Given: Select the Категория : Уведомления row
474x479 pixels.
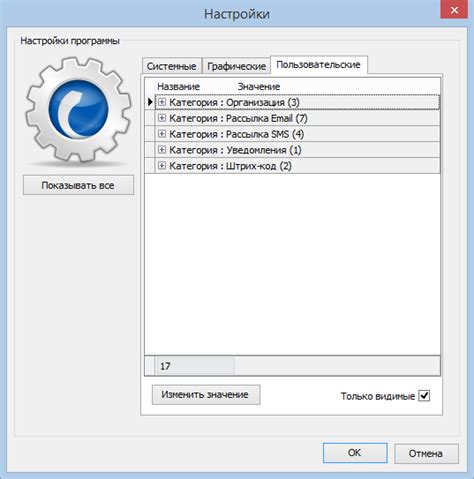Looking at the screenshot, I should click(x=297, y=150).
